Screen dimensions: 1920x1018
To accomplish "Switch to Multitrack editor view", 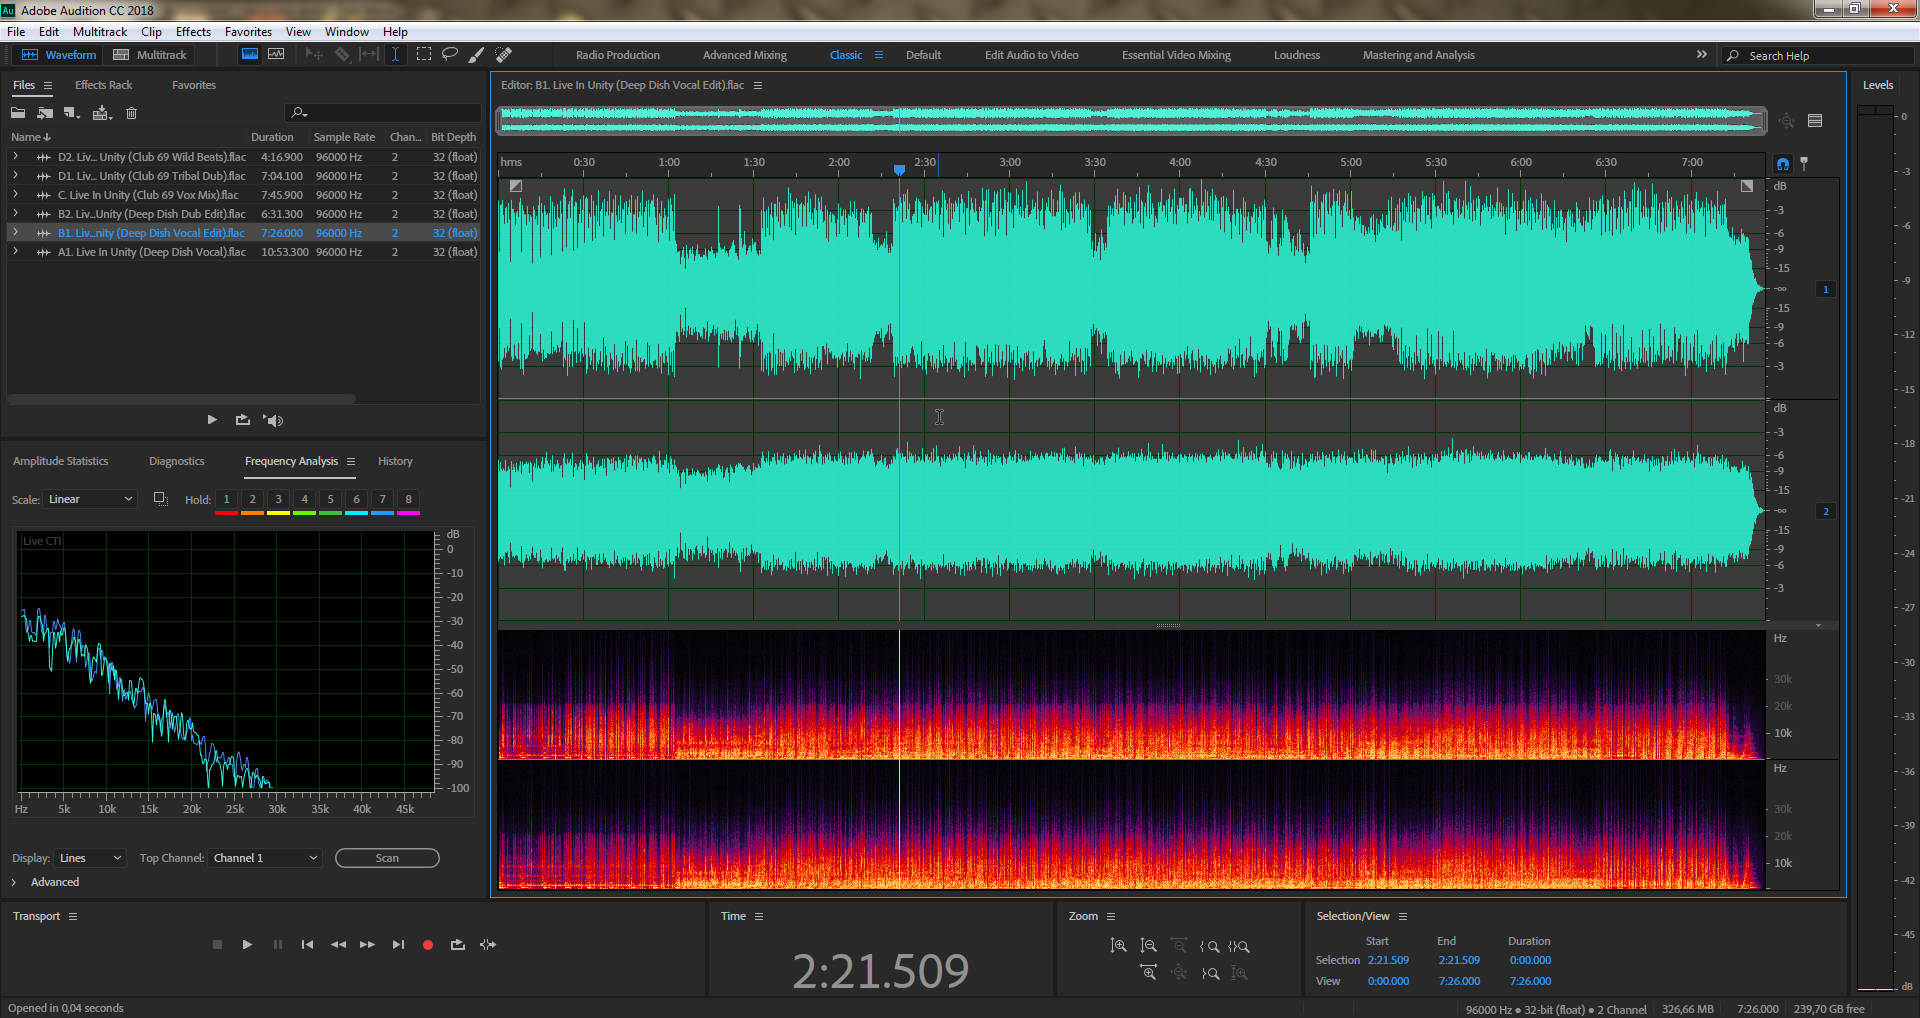I will [x=150, y=55].
